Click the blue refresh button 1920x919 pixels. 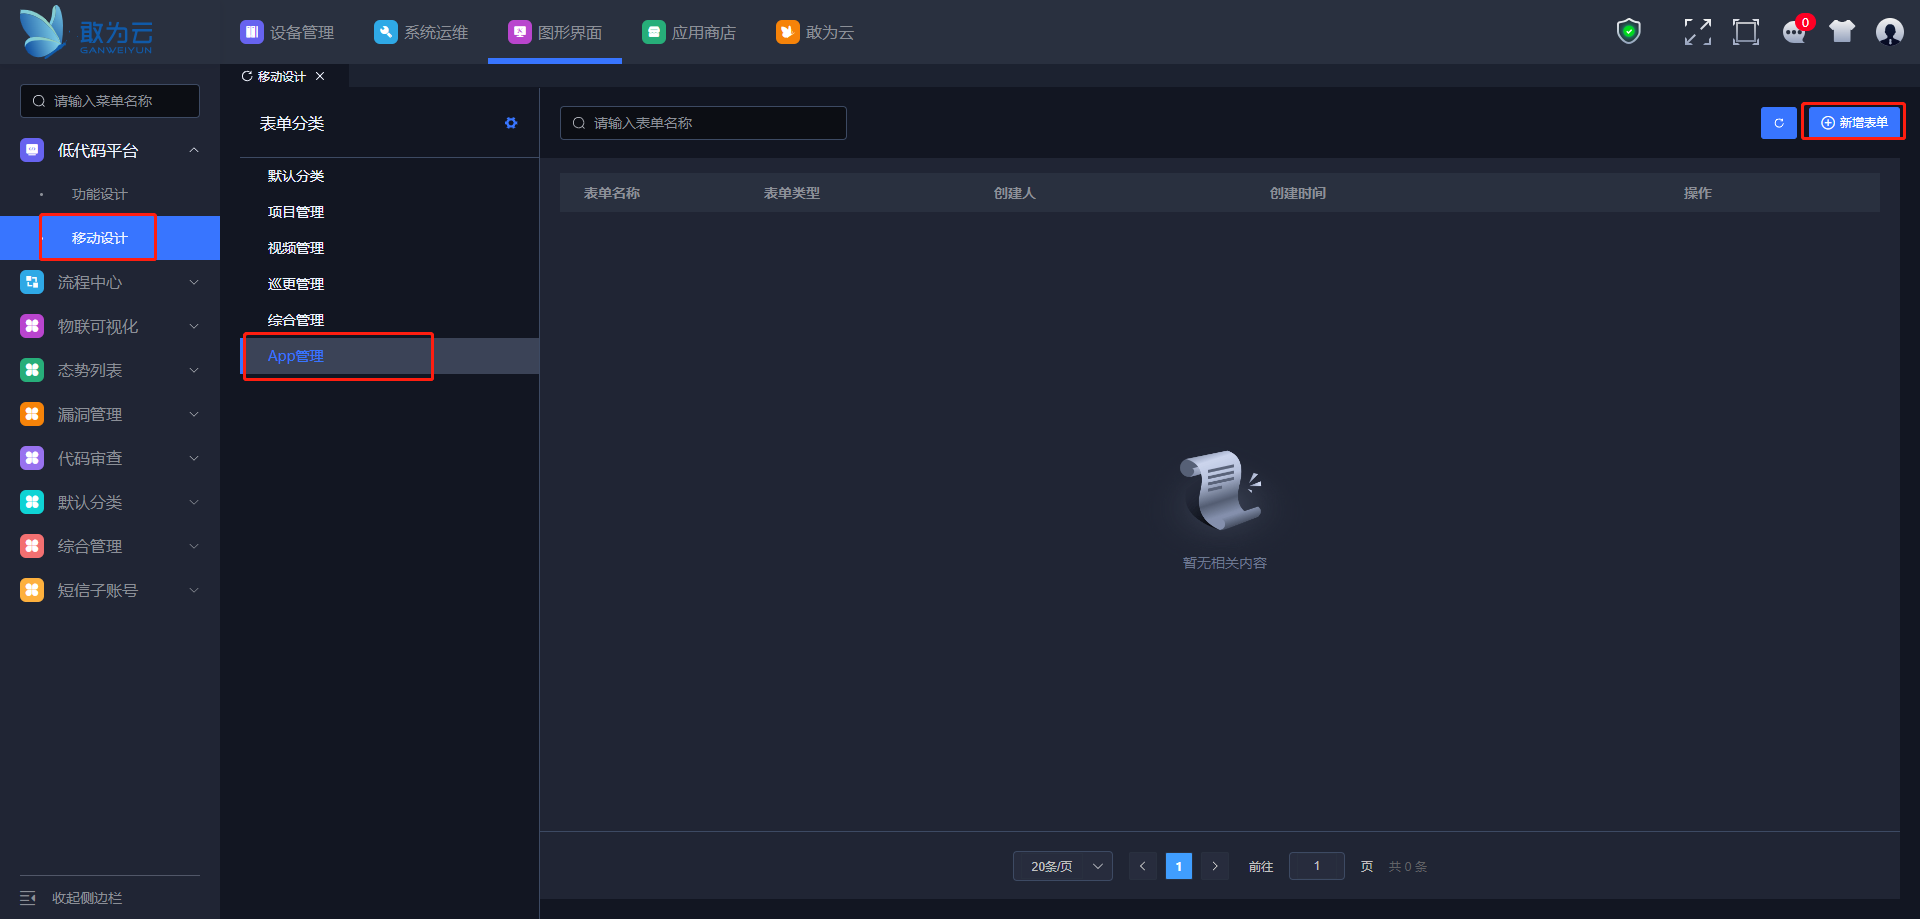point(1779,123)
